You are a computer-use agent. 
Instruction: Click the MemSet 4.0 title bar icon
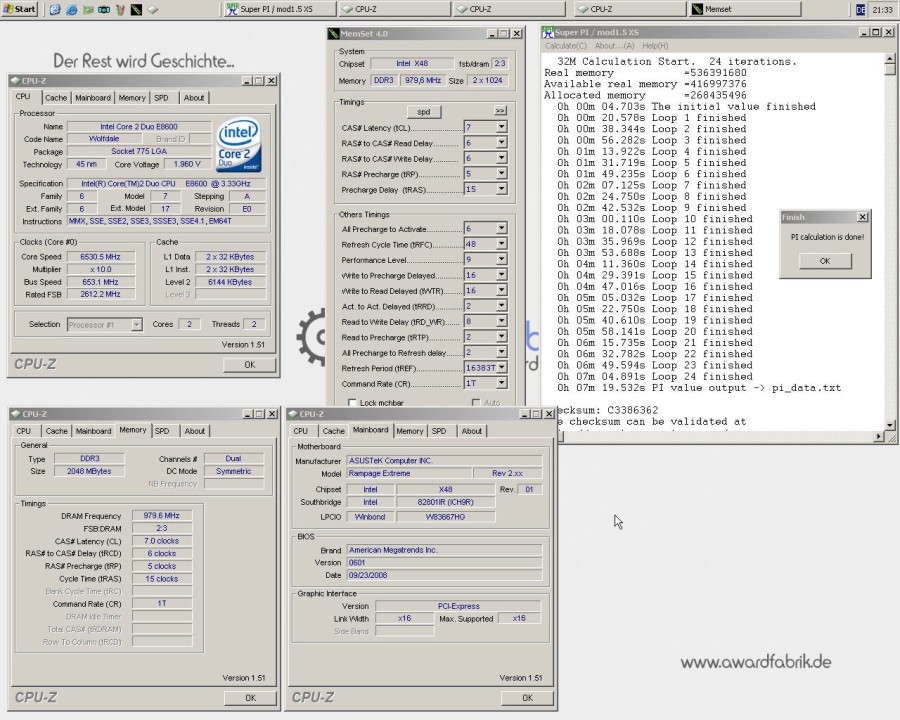point(333,34)
